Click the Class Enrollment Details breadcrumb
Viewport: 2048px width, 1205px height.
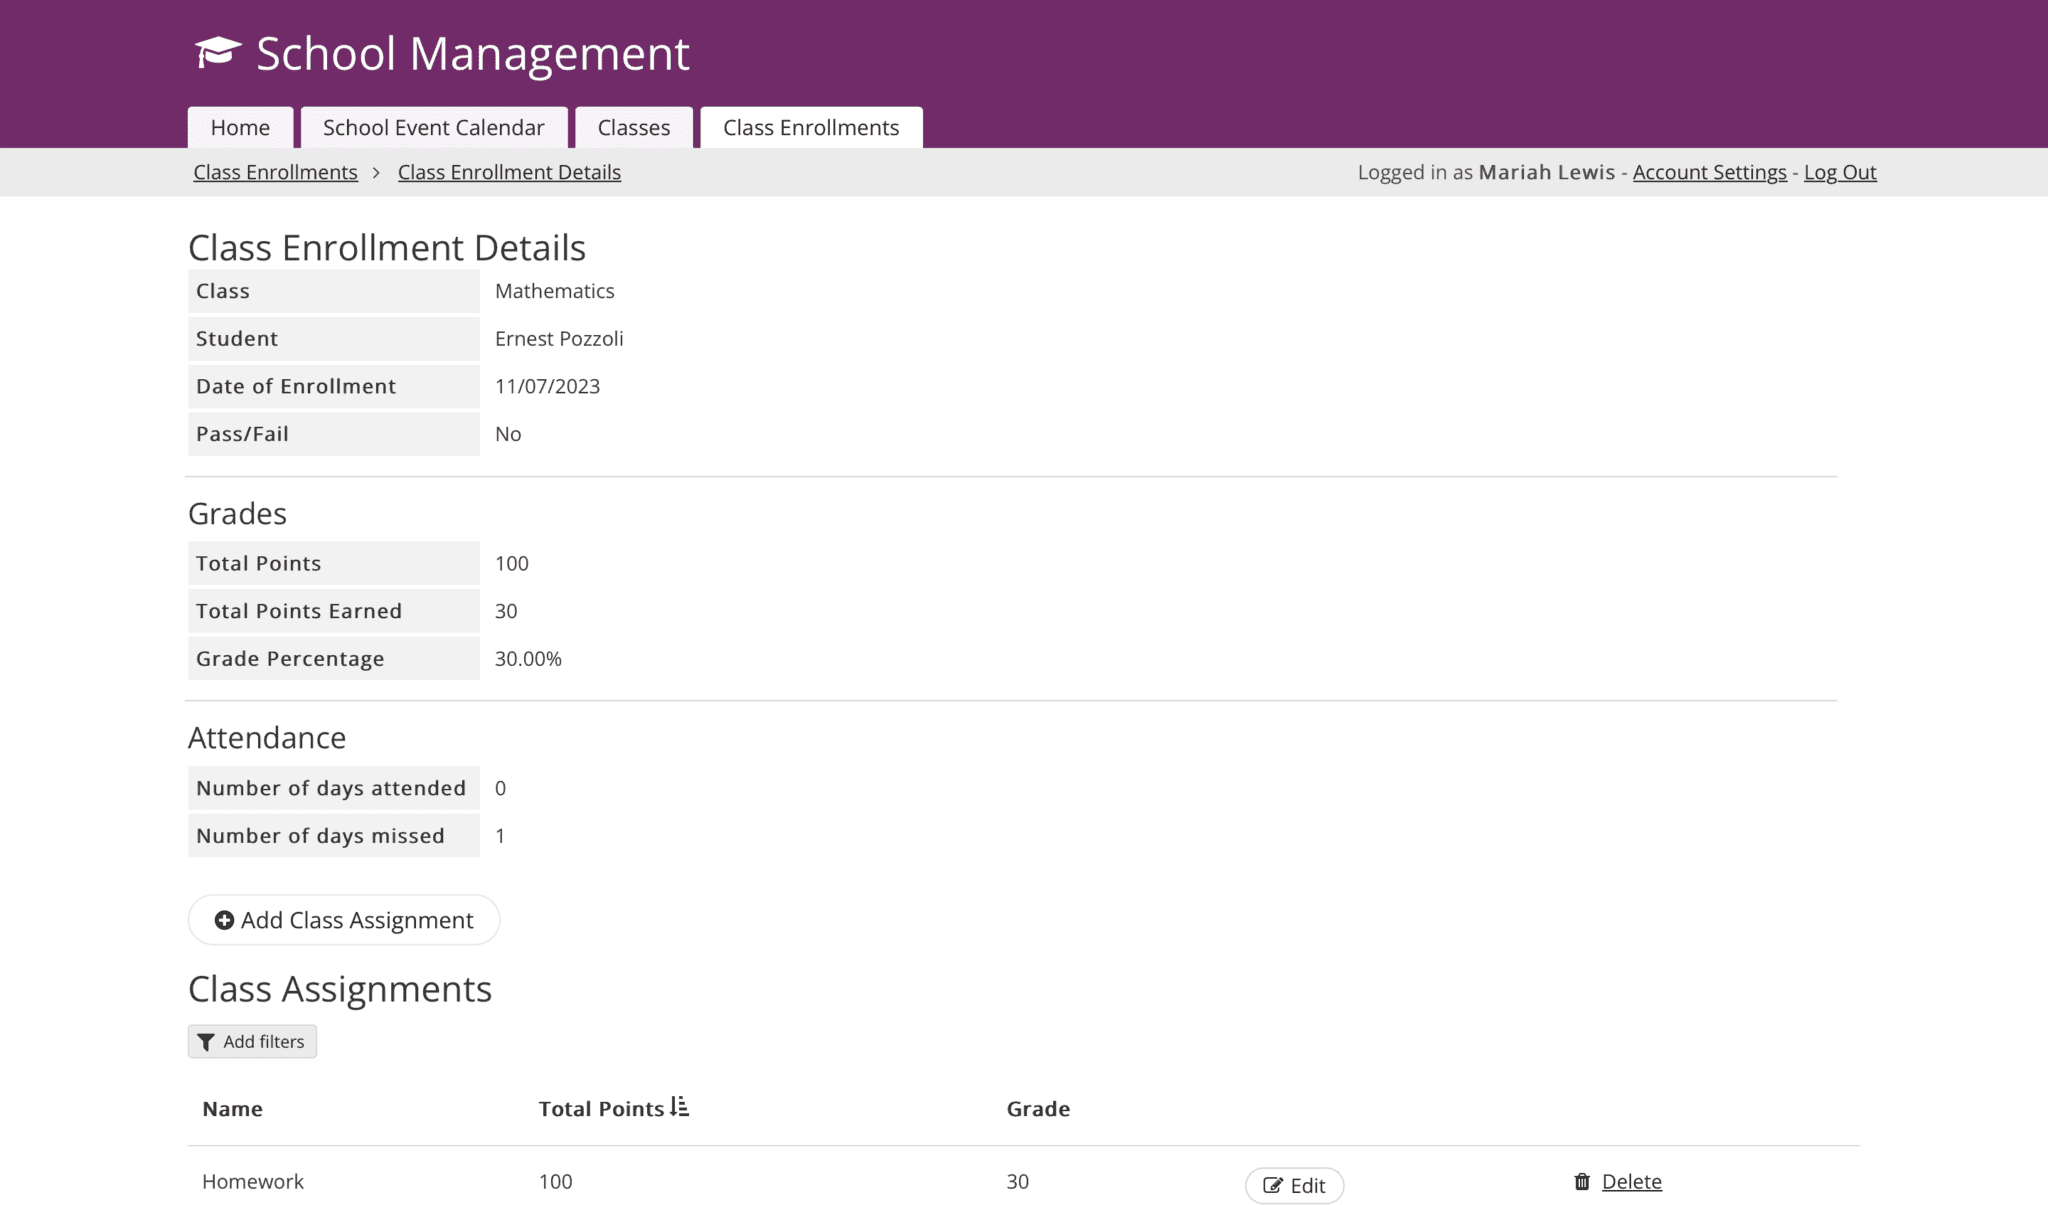pyautogui.click(x=509, y=171)
